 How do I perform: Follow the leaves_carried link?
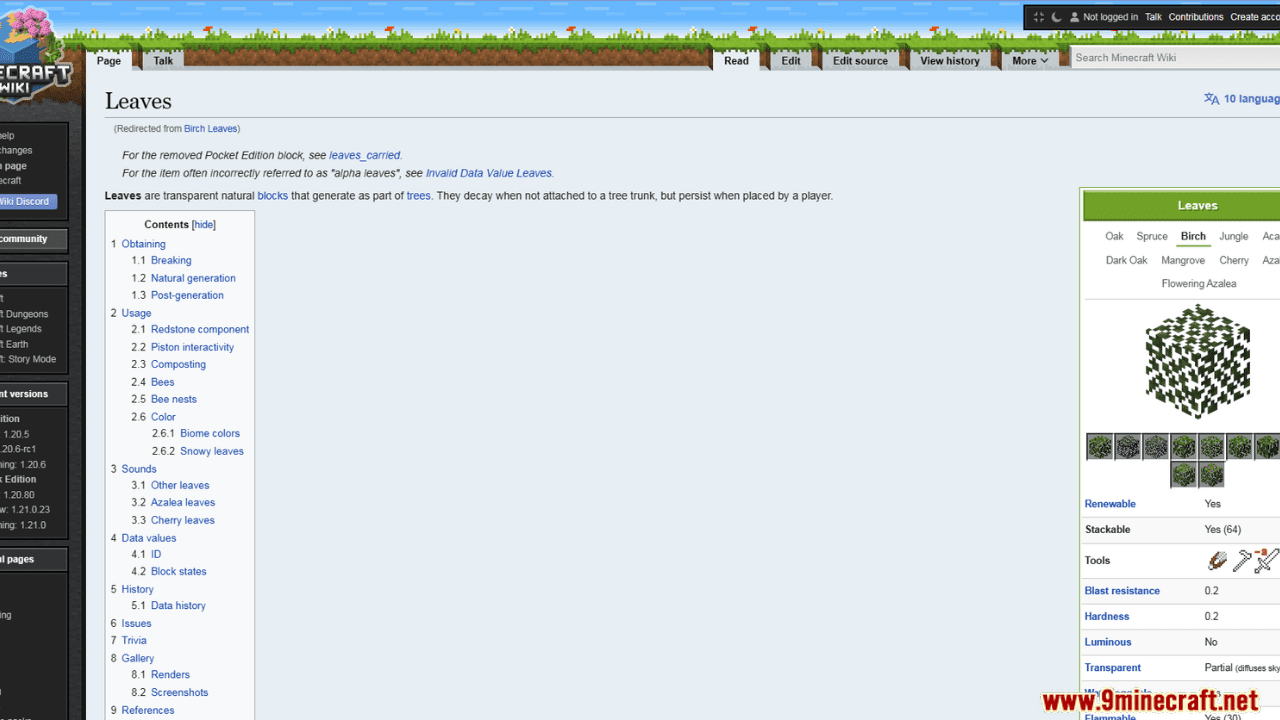tap(365, 155)
